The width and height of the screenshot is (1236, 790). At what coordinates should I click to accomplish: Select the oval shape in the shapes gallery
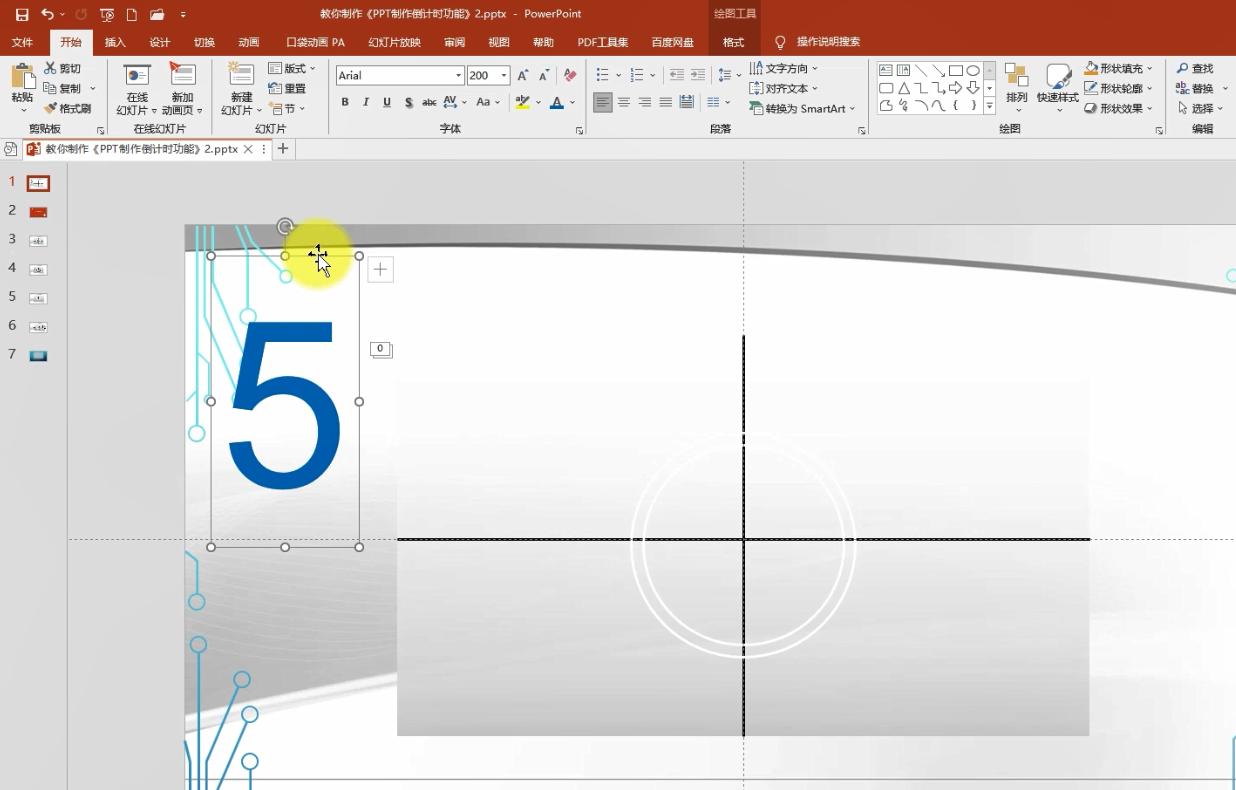click(x=973, y=70)
